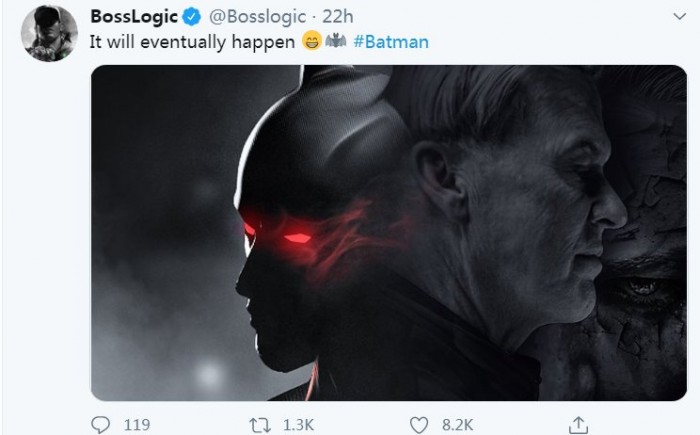Click the BossLogic profile avatar
Viewport: 700px width, 435px height.
click(x=48, y=33)
